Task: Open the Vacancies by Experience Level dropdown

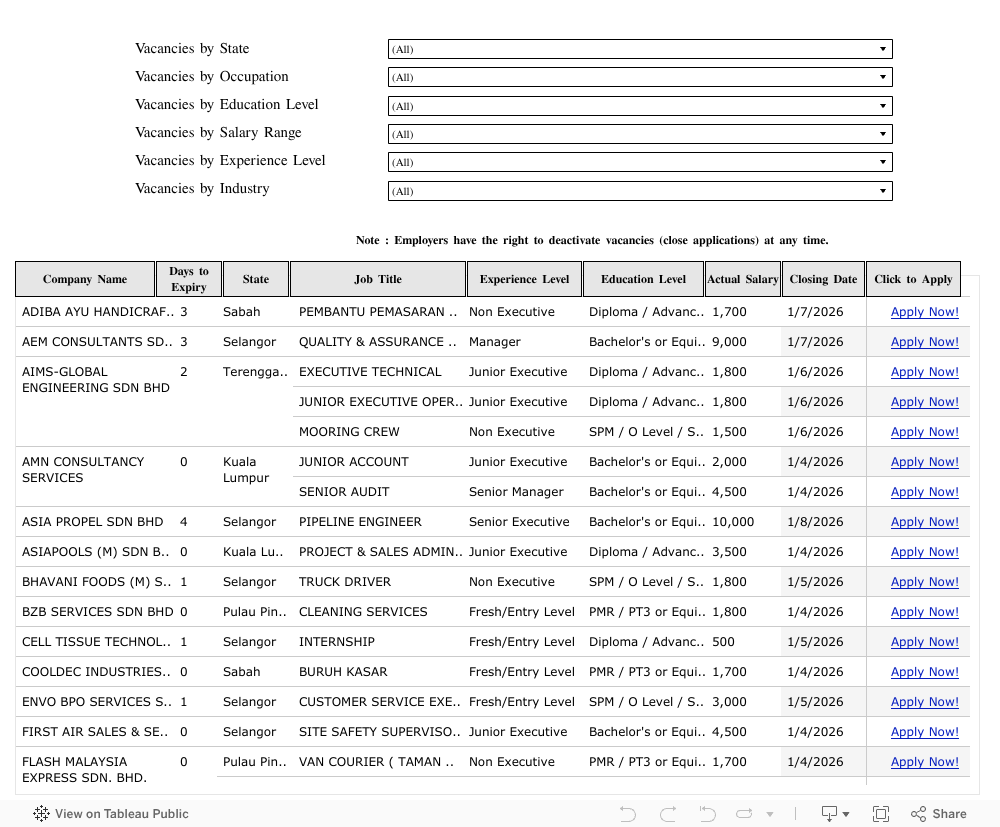Action: click(x=639, y=162)
